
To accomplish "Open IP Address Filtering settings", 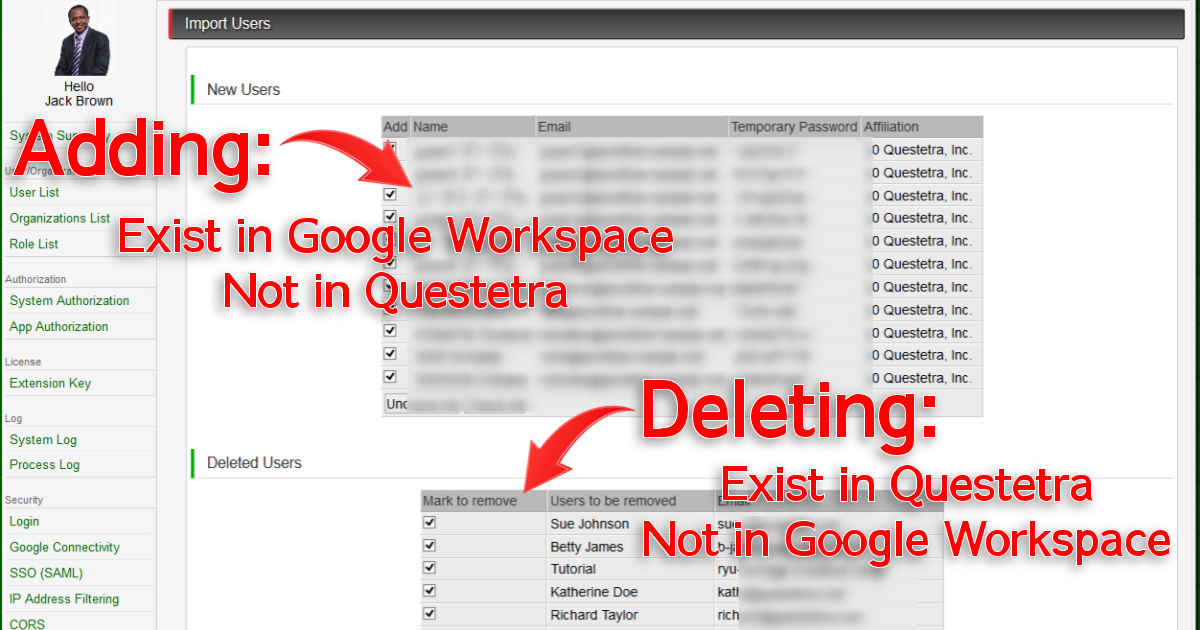I will pos(64,599).
